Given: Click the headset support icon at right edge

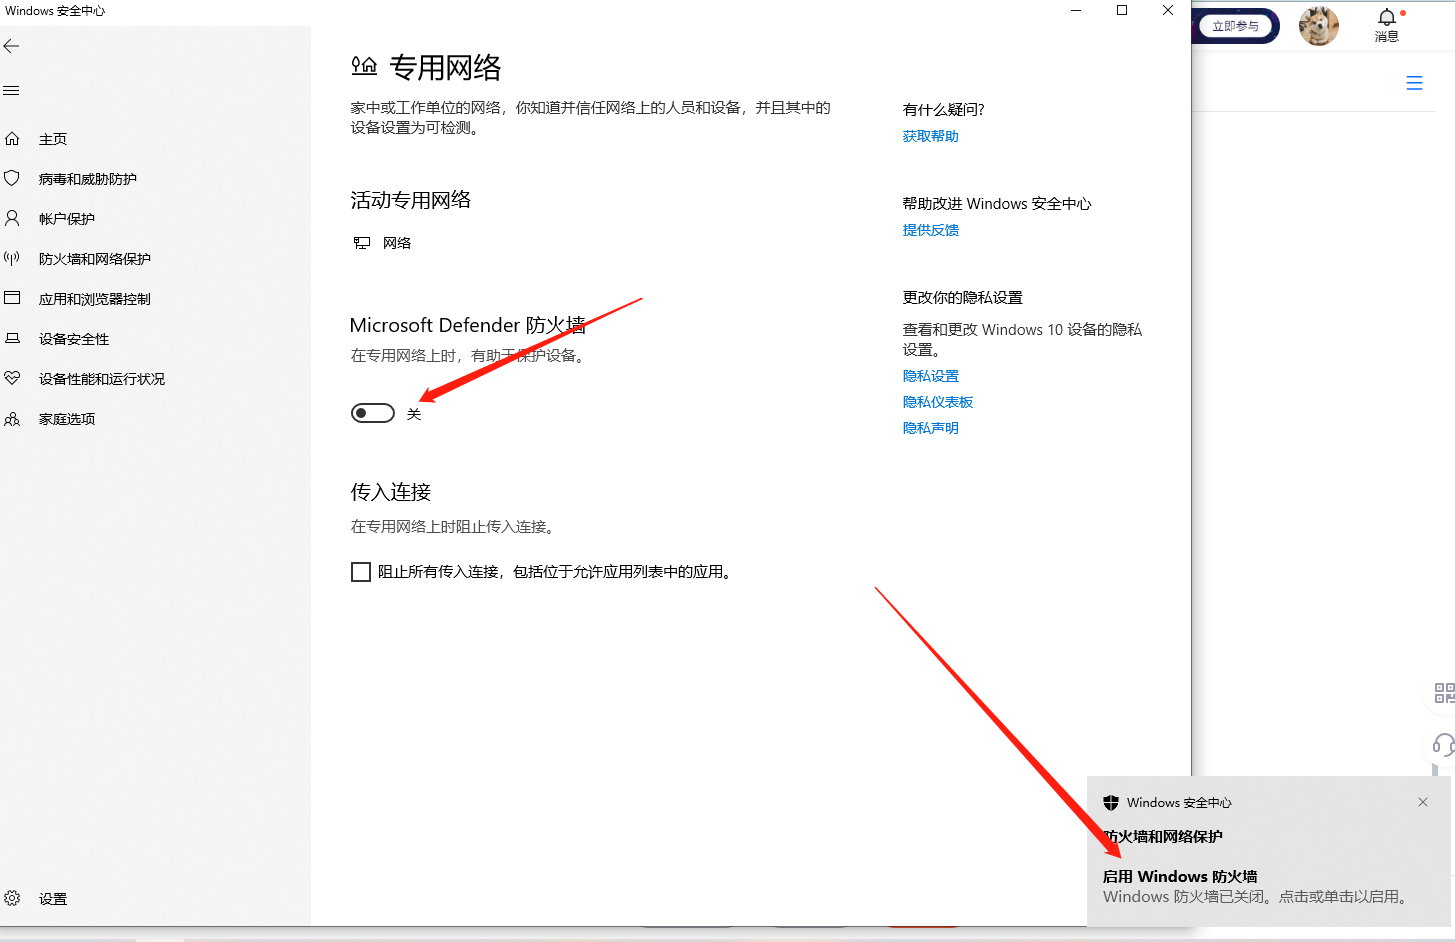Looking at the screenshot, I should tap(1443, 745).
